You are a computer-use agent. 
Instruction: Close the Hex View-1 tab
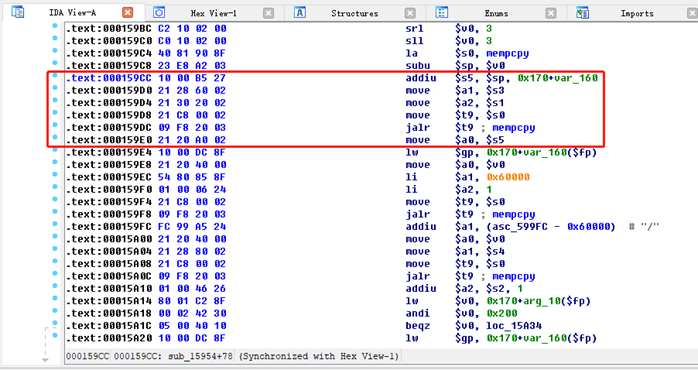268,13
